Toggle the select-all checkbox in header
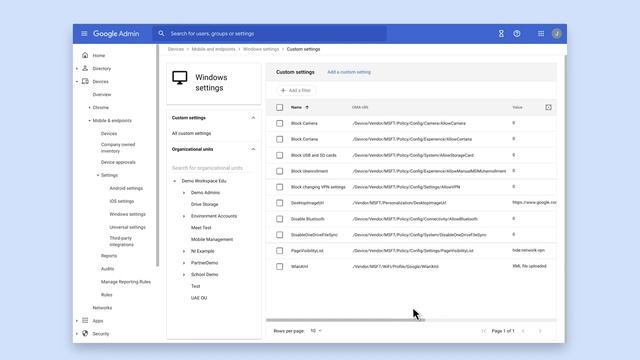 tap(280, 107)
